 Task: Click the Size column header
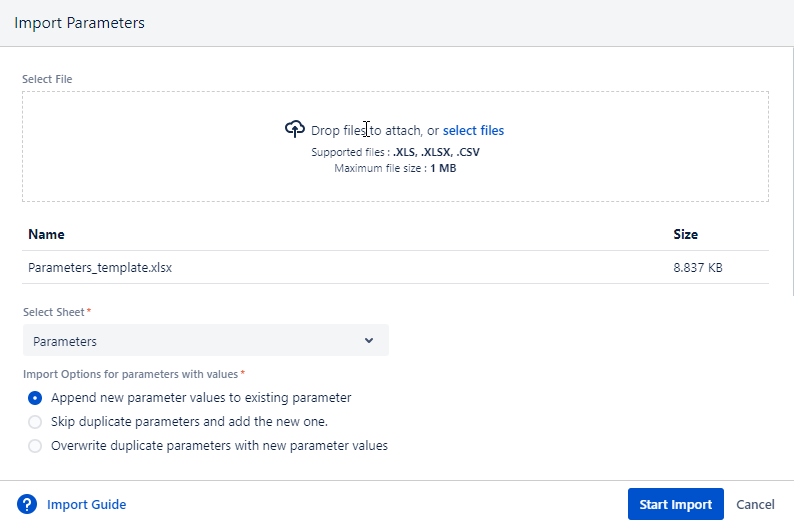pyautogui.click(x=685, y=235)
